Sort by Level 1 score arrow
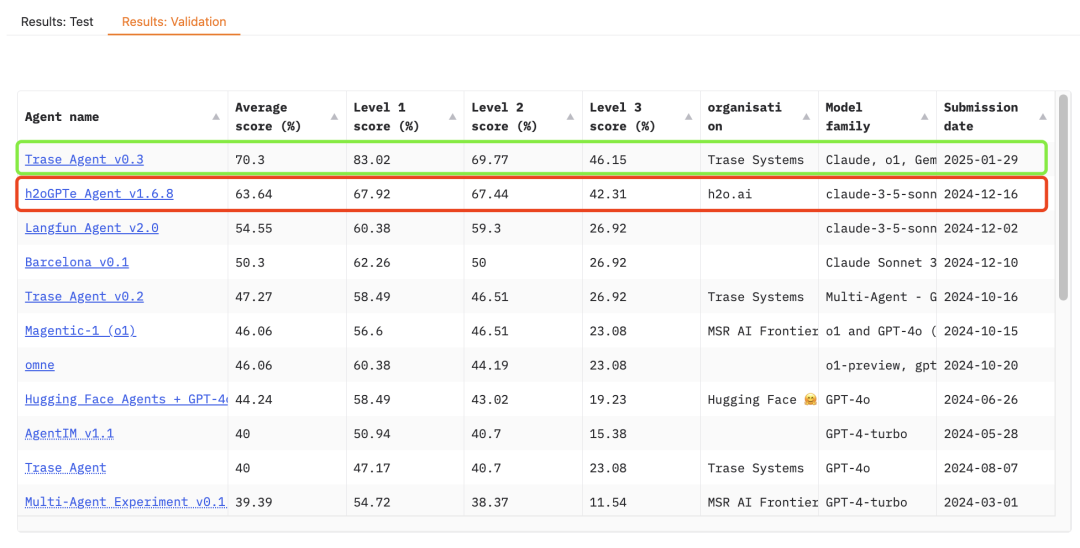The width and height of the screenshot is (1080, 548). click(453, 117)
